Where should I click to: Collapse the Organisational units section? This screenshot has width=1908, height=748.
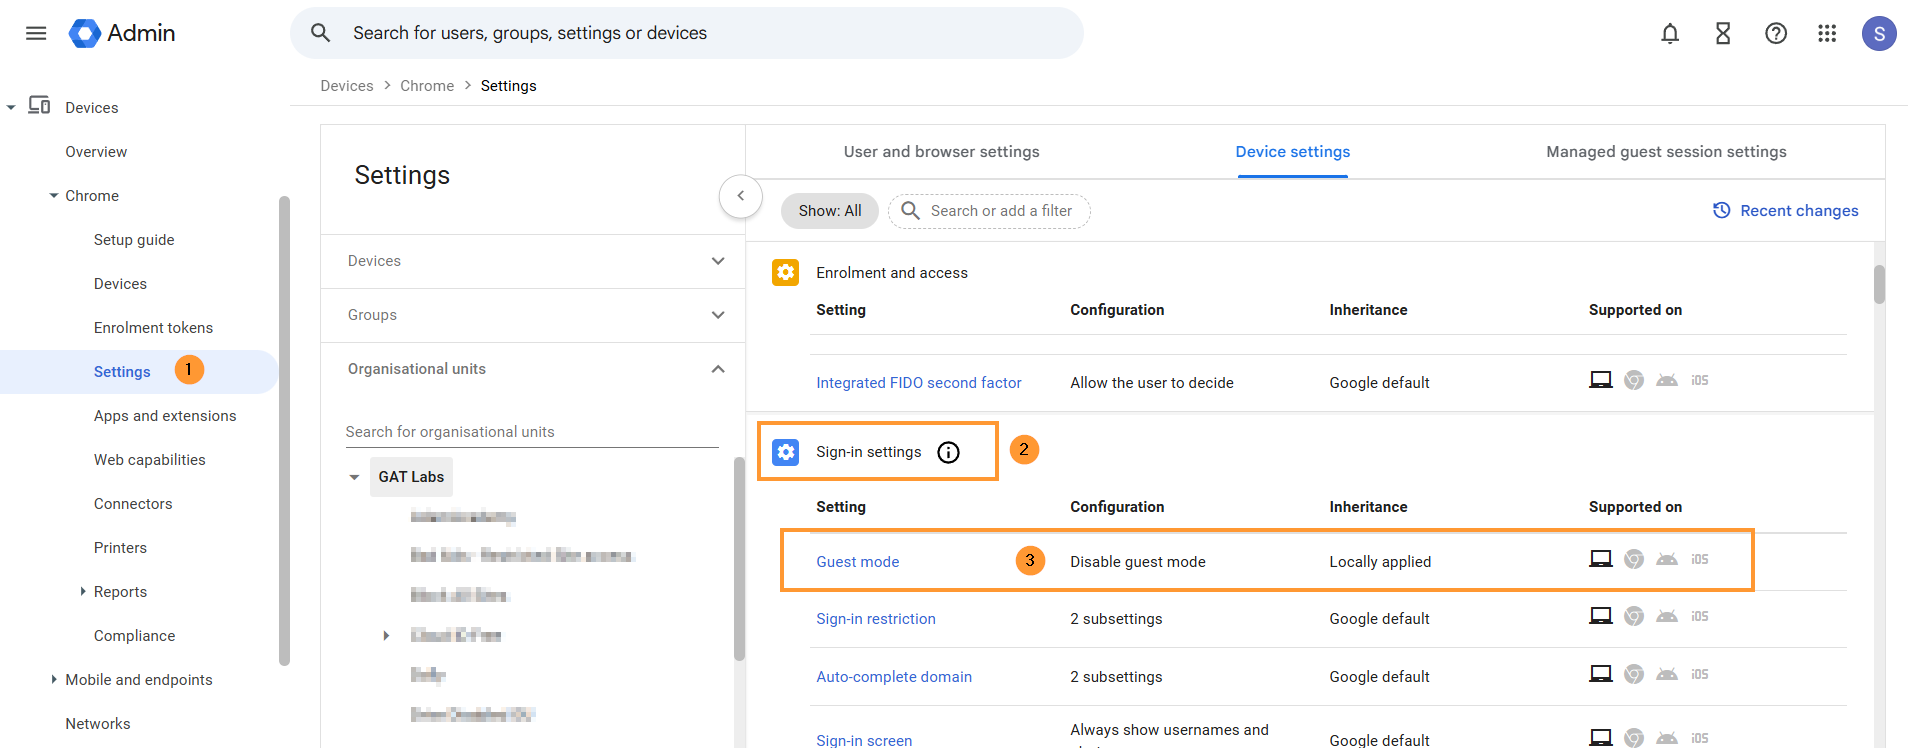pos(717,369)
